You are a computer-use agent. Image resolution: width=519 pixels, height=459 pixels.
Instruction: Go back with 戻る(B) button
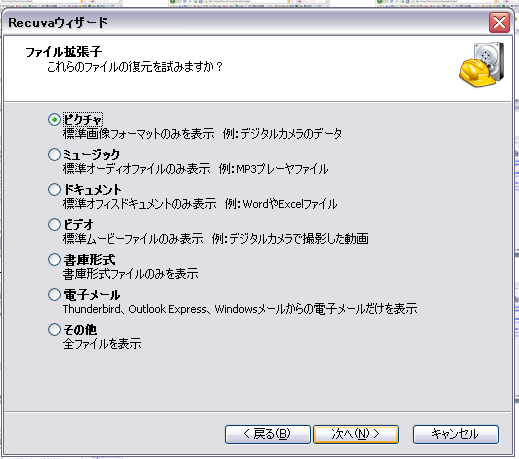pos(268,434)
